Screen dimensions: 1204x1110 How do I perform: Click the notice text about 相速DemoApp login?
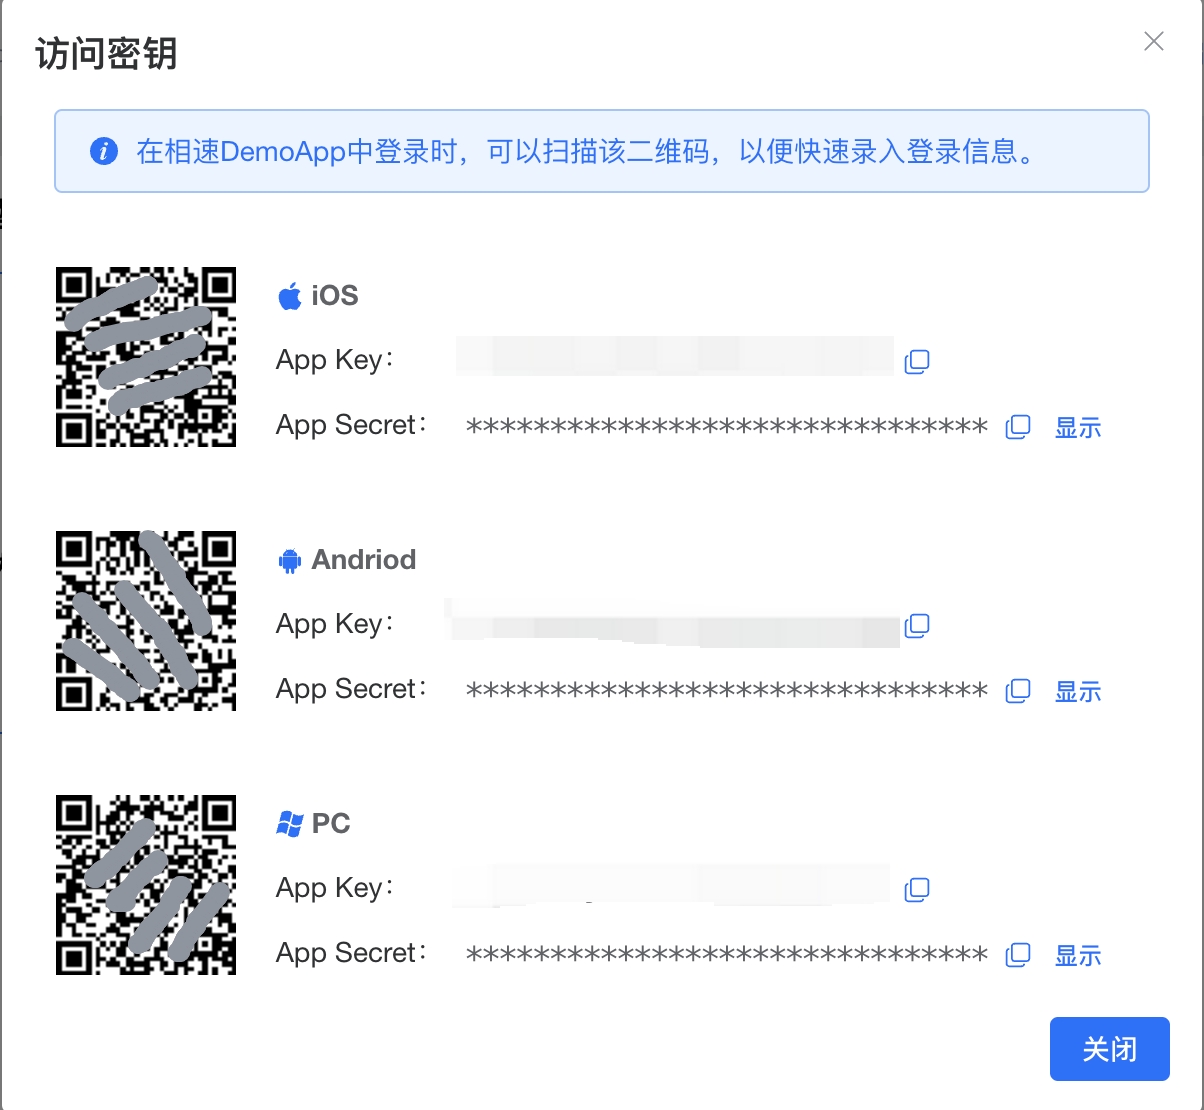tap(586, 152)
